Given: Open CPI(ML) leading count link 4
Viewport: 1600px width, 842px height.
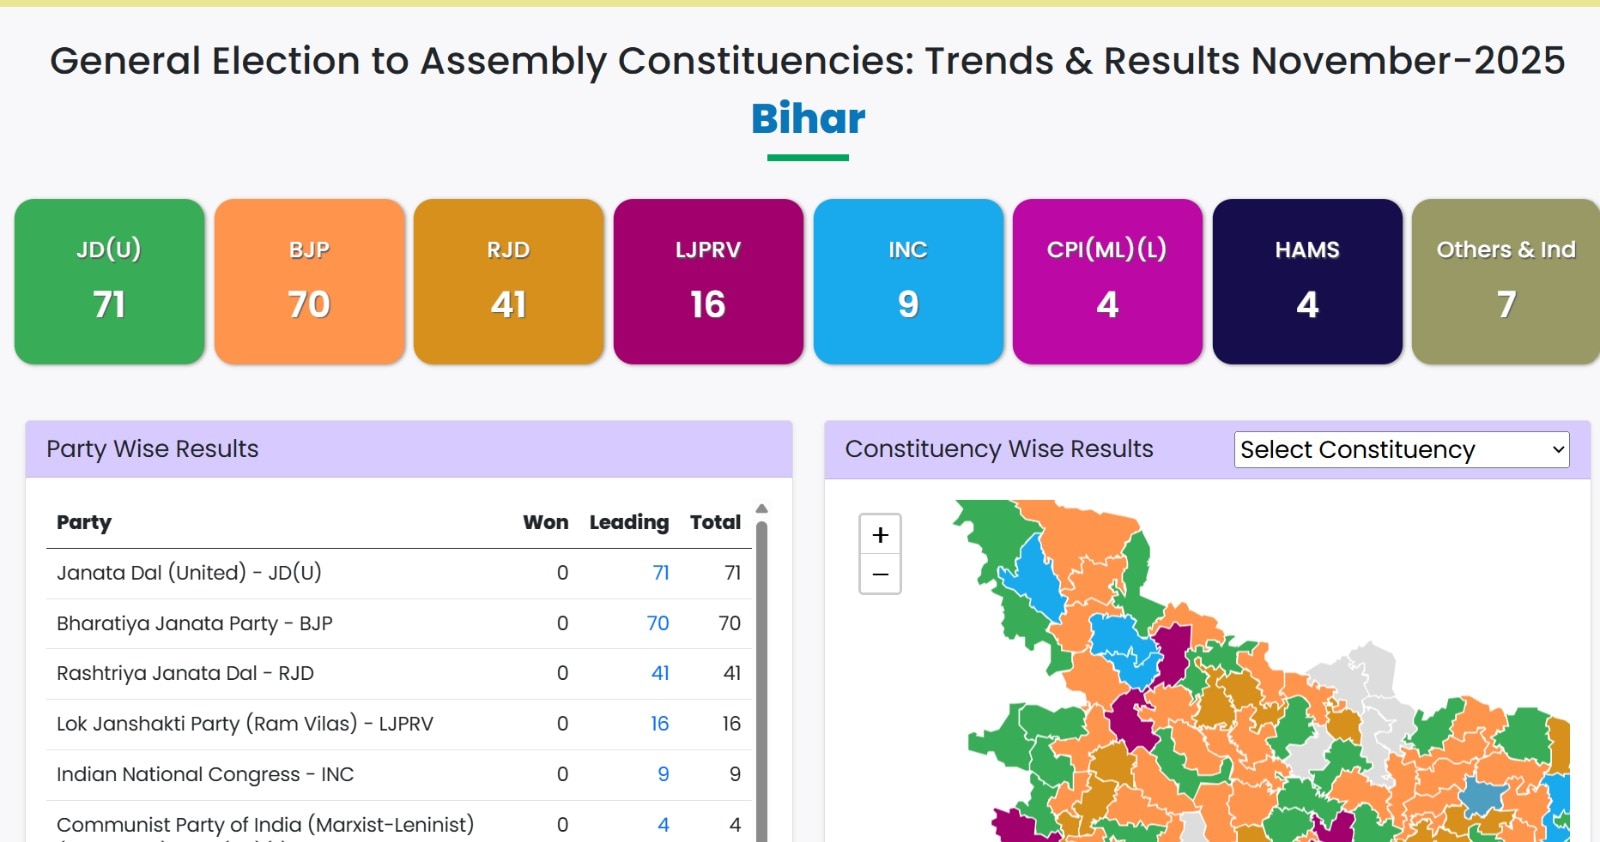Looking at the screenshot, I should 663,825.
